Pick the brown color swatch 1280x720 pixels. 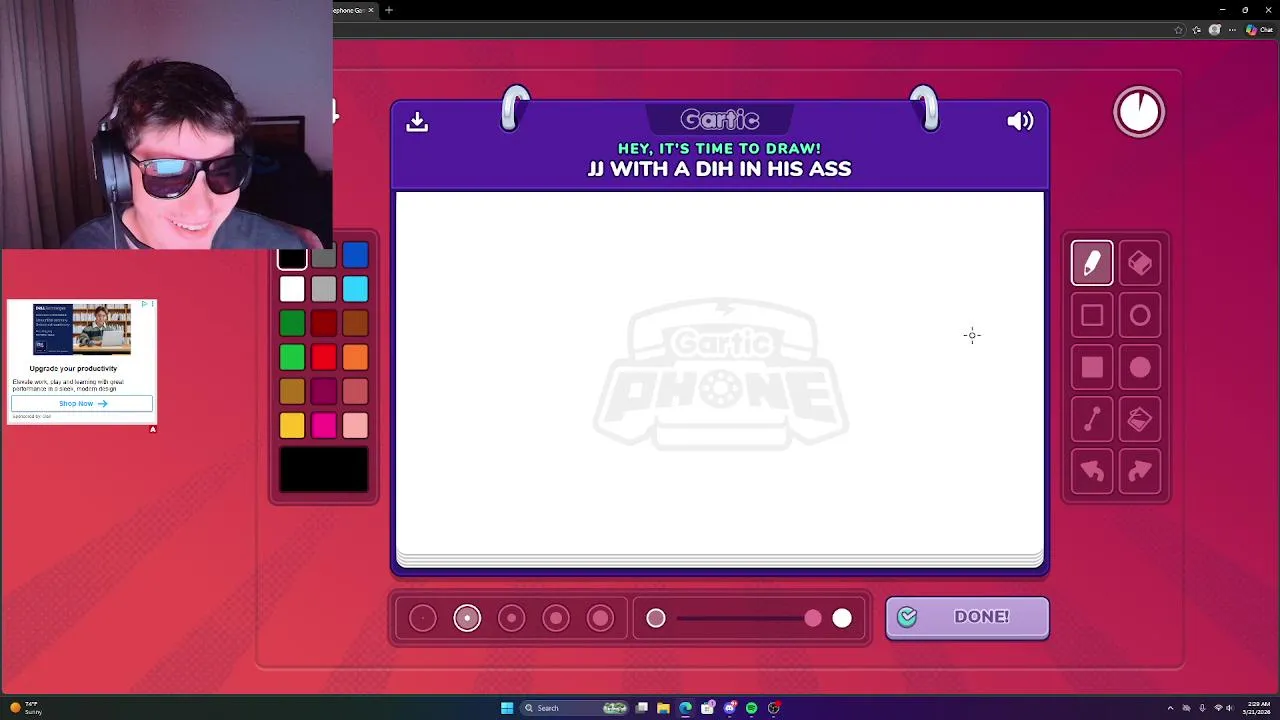[x=355, y=324]
